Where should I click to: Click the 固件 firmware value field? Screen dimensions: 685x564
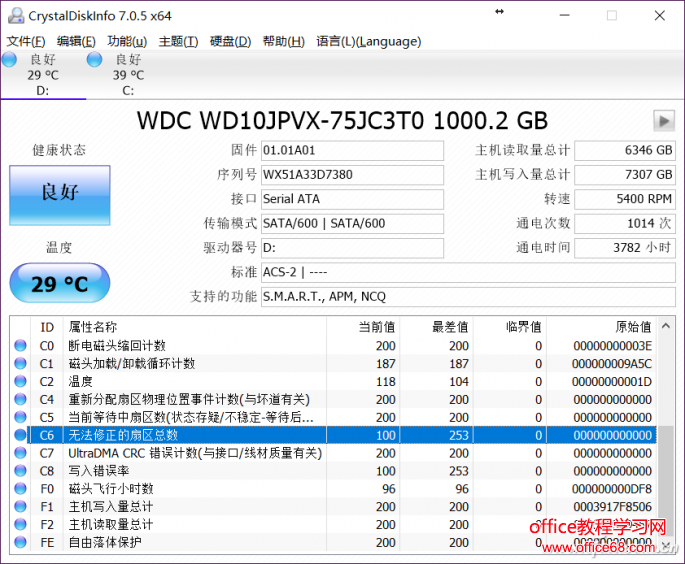(351, 151)
